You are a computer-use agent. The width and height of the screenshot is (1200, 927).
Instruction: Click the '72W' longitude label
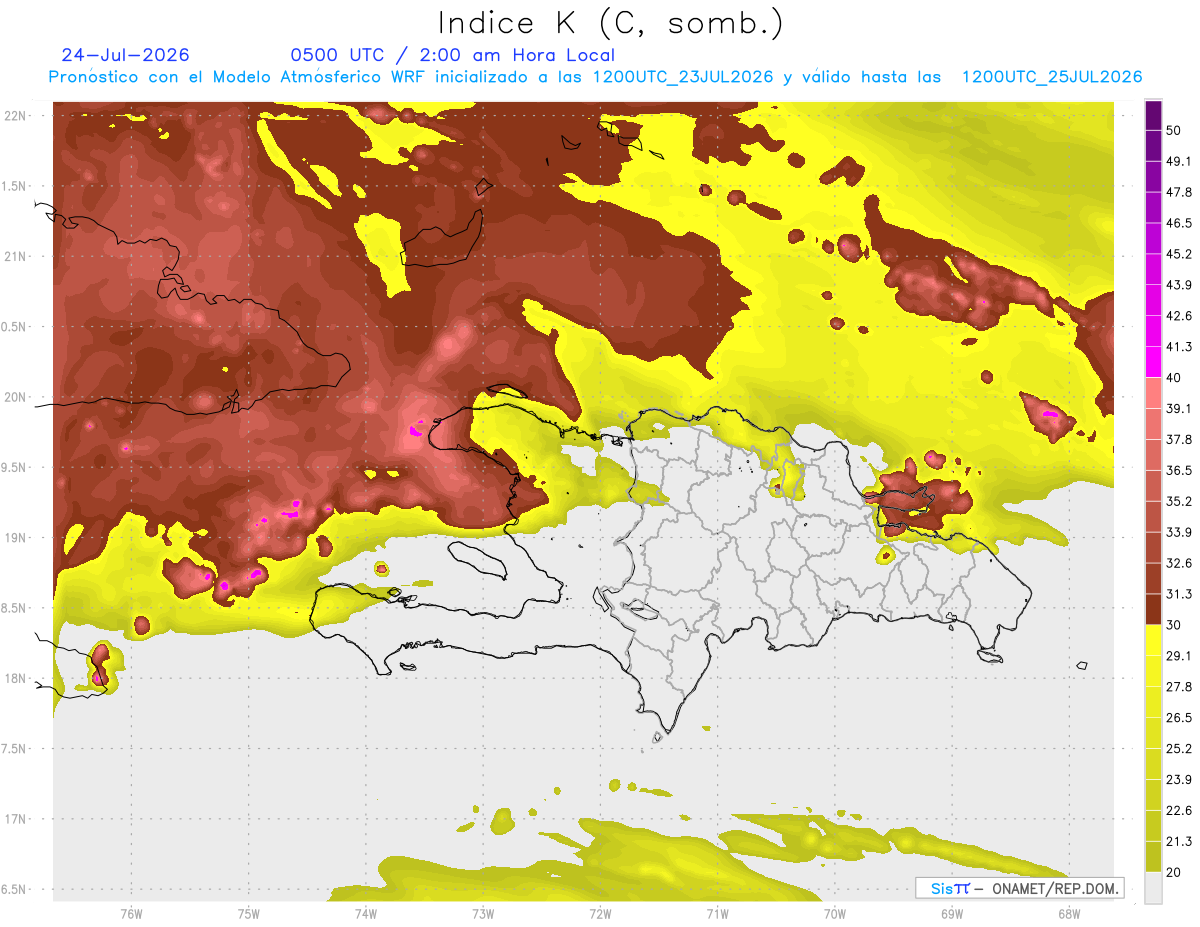(600, 914)
